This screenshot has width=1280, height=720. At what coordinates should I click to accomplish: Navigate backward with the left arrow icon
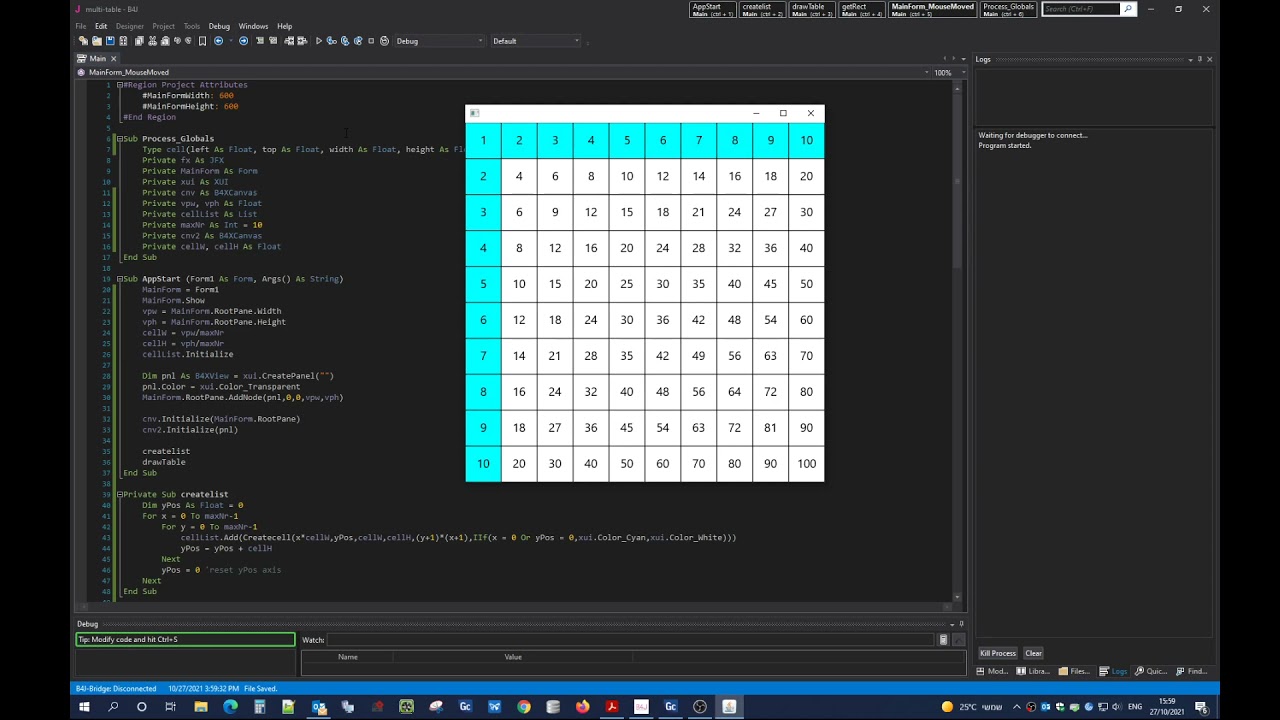coord(219,41)
